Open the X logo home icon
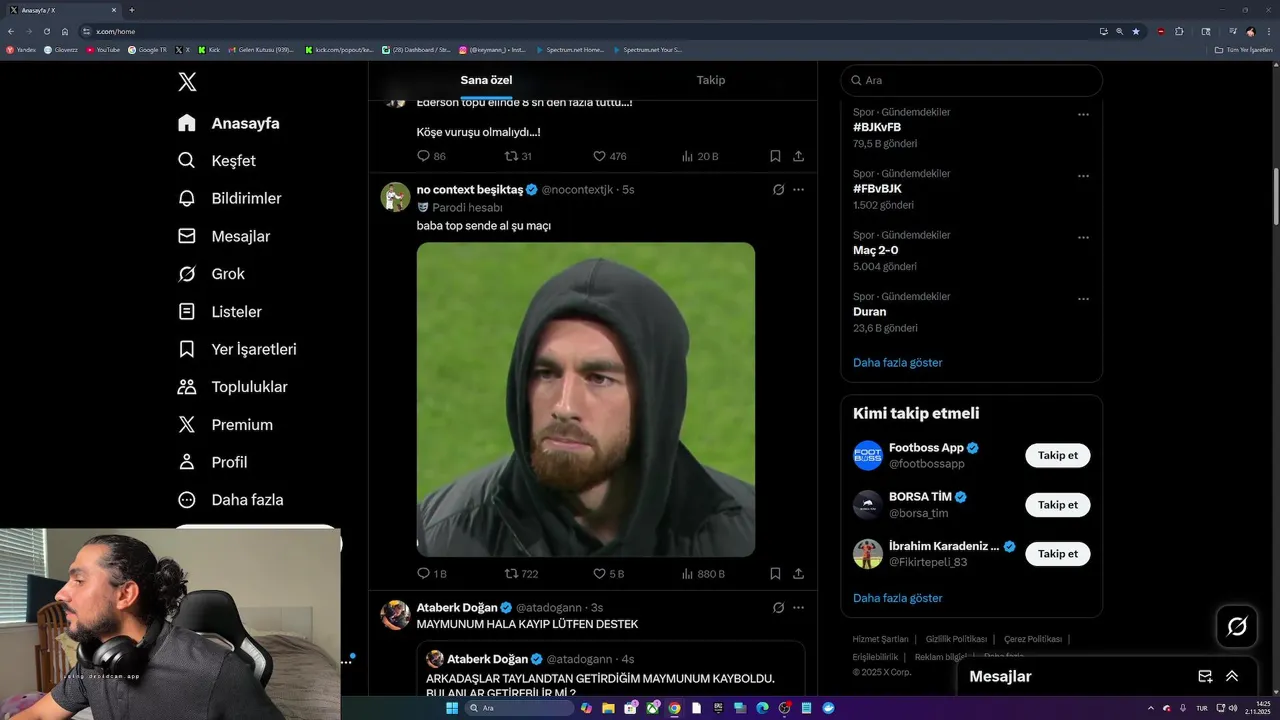 pos(187,82)
